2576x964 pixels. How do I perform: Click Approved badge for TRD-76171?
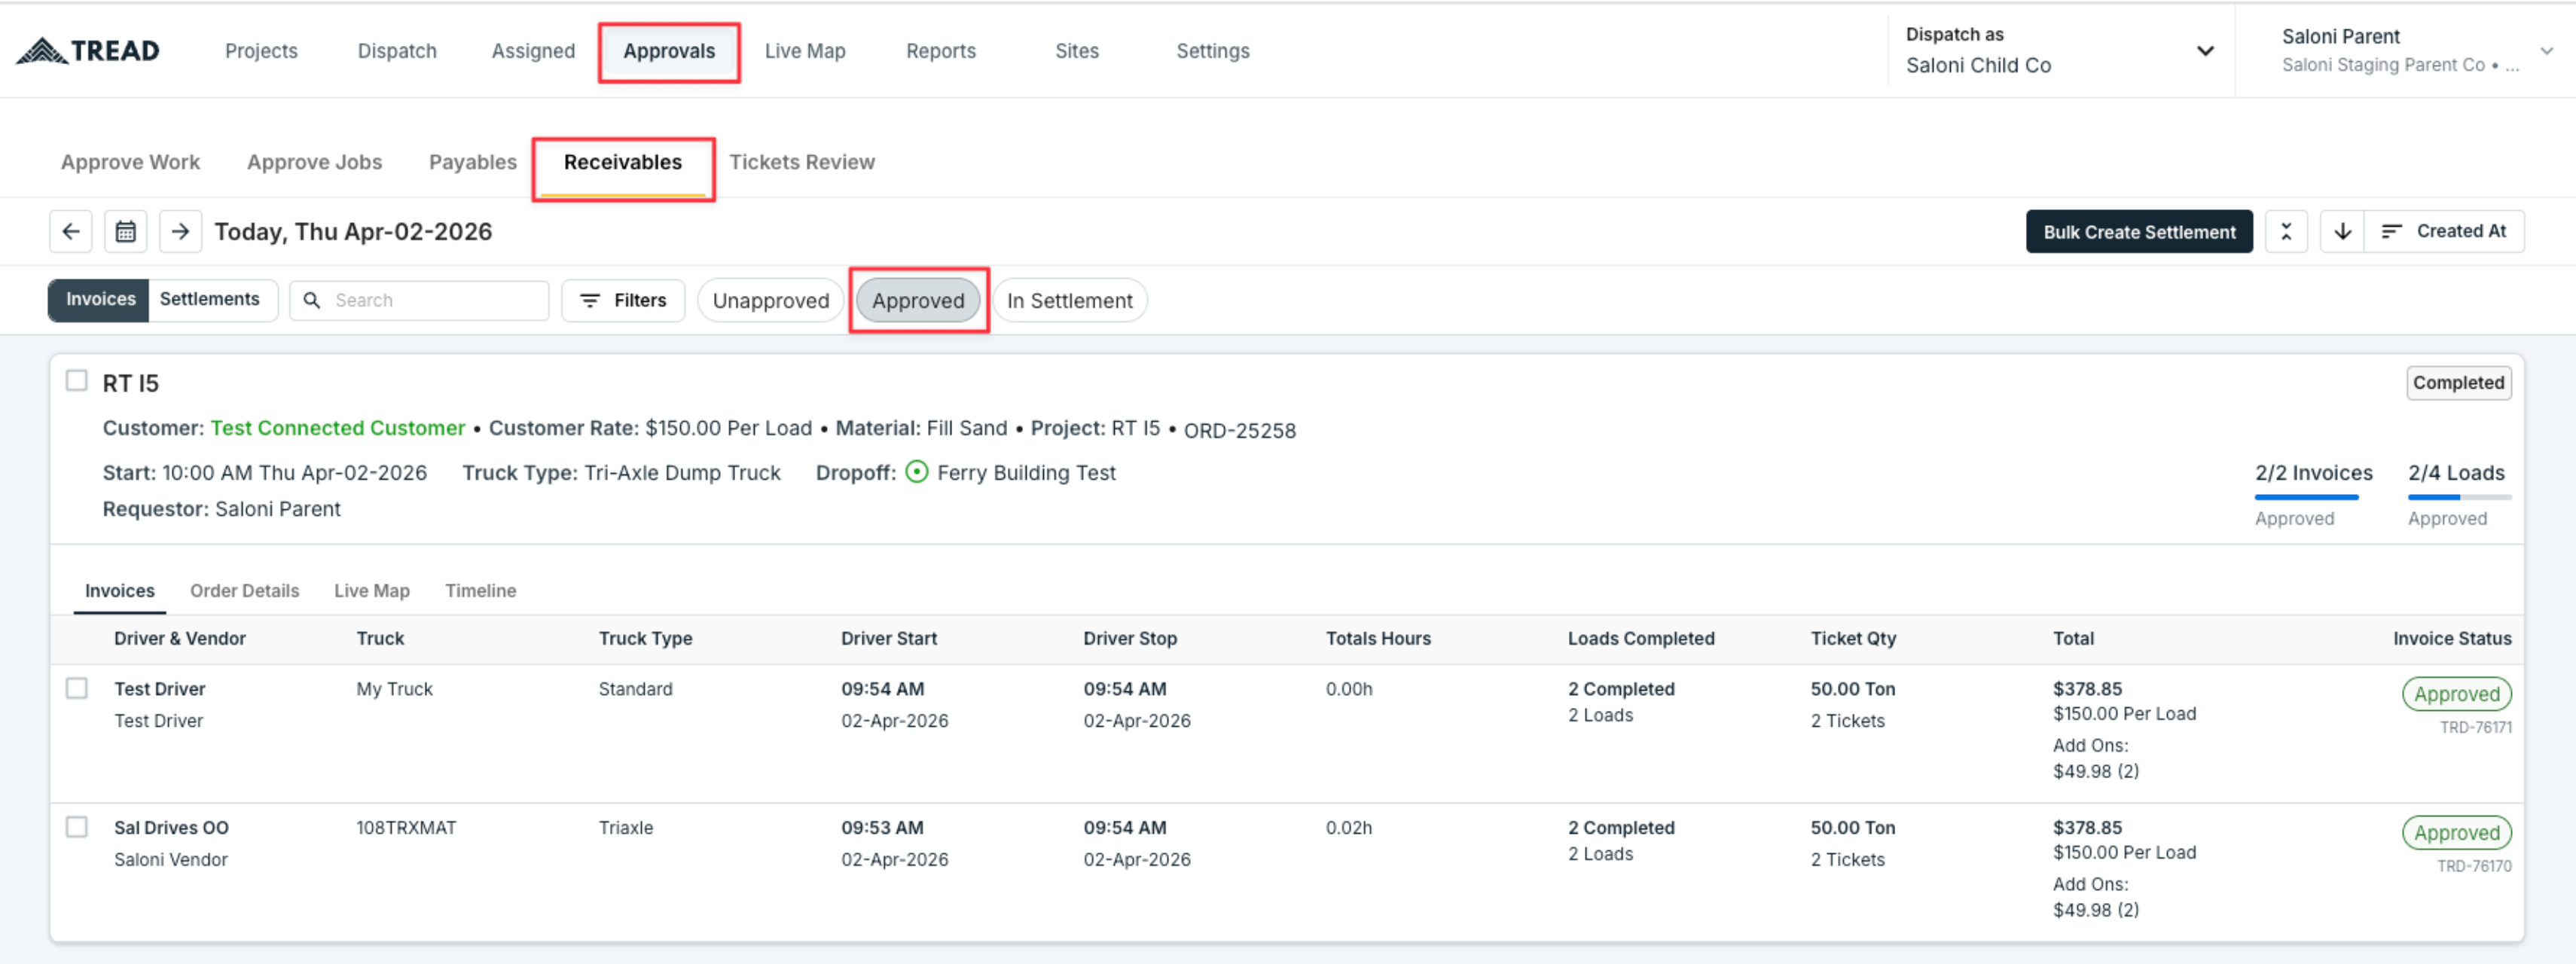pyautogui.click(x=2456, y=693)
